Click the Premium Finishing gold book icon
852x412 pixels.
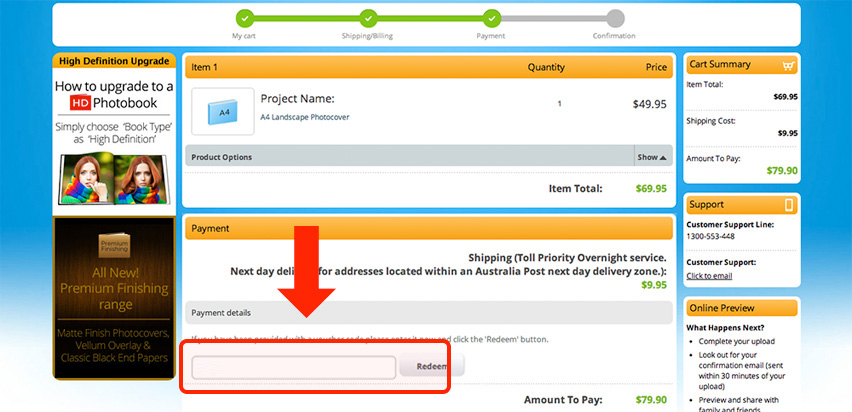click(114, 246)
